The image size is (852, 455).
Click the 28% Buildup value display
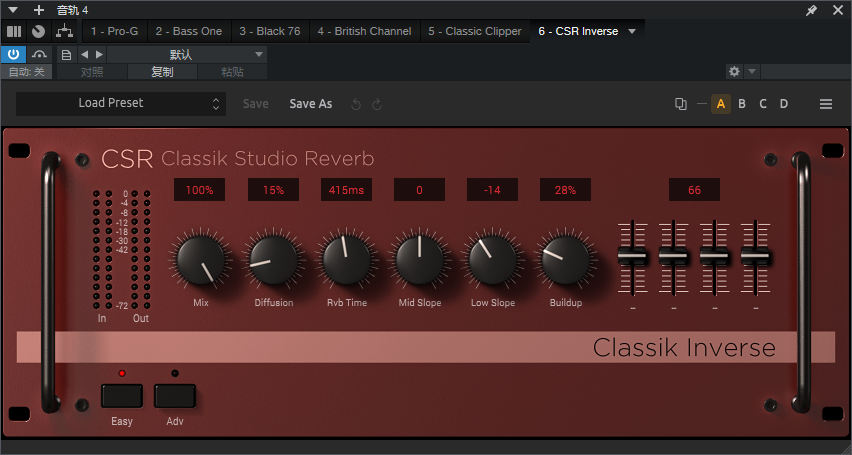pos(565,190)
